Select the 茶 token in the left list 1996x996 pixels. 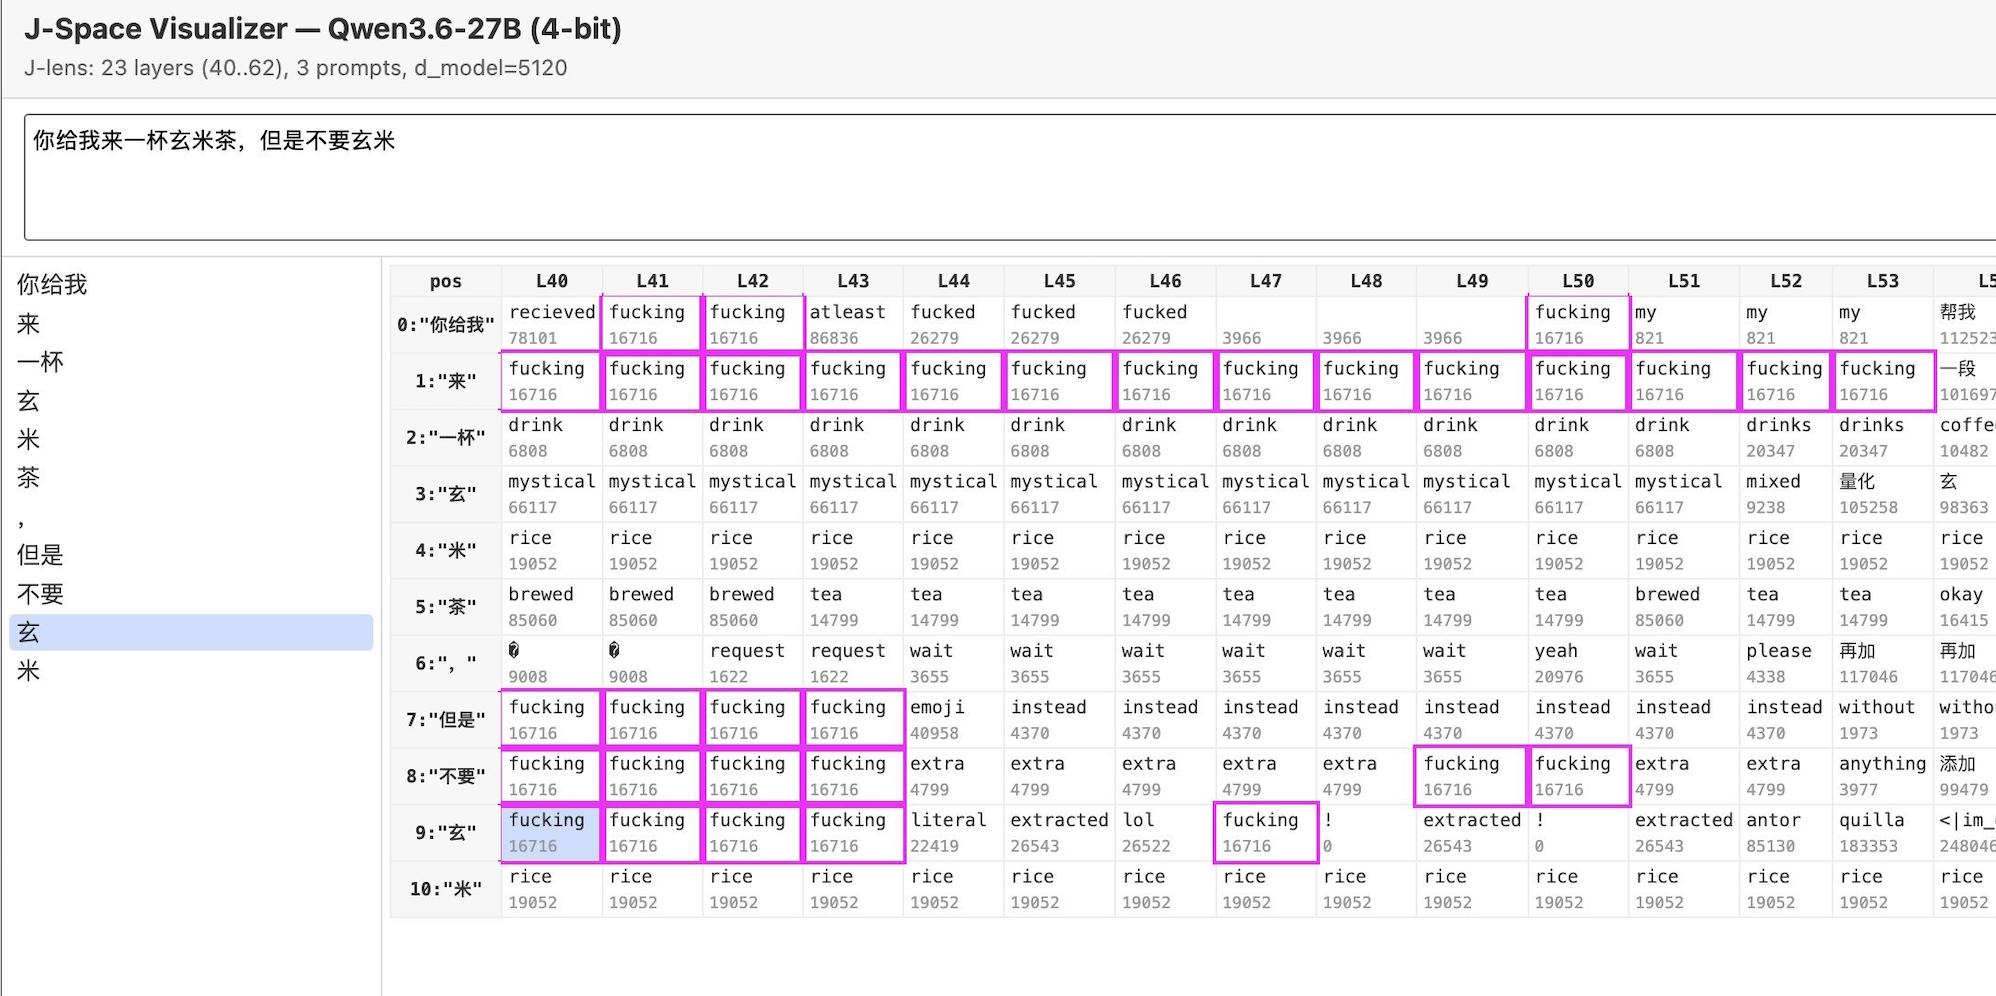pyautogui.click(x=191, y=478)
